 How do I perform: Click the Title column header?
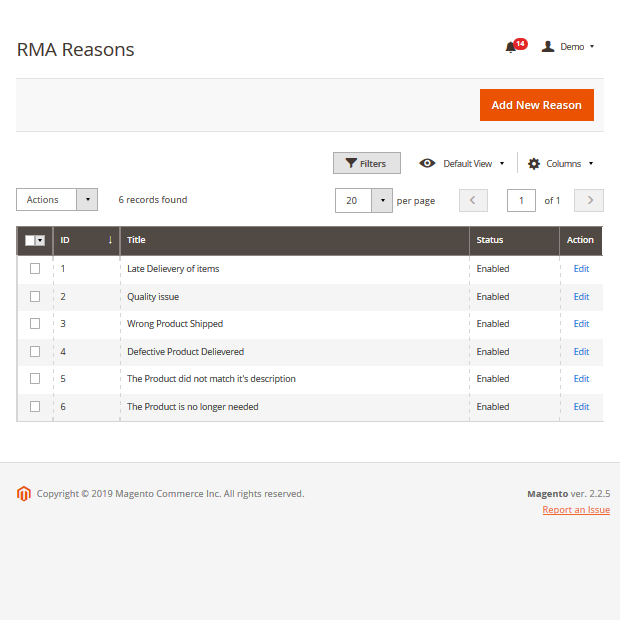click(x=136, y=240)
